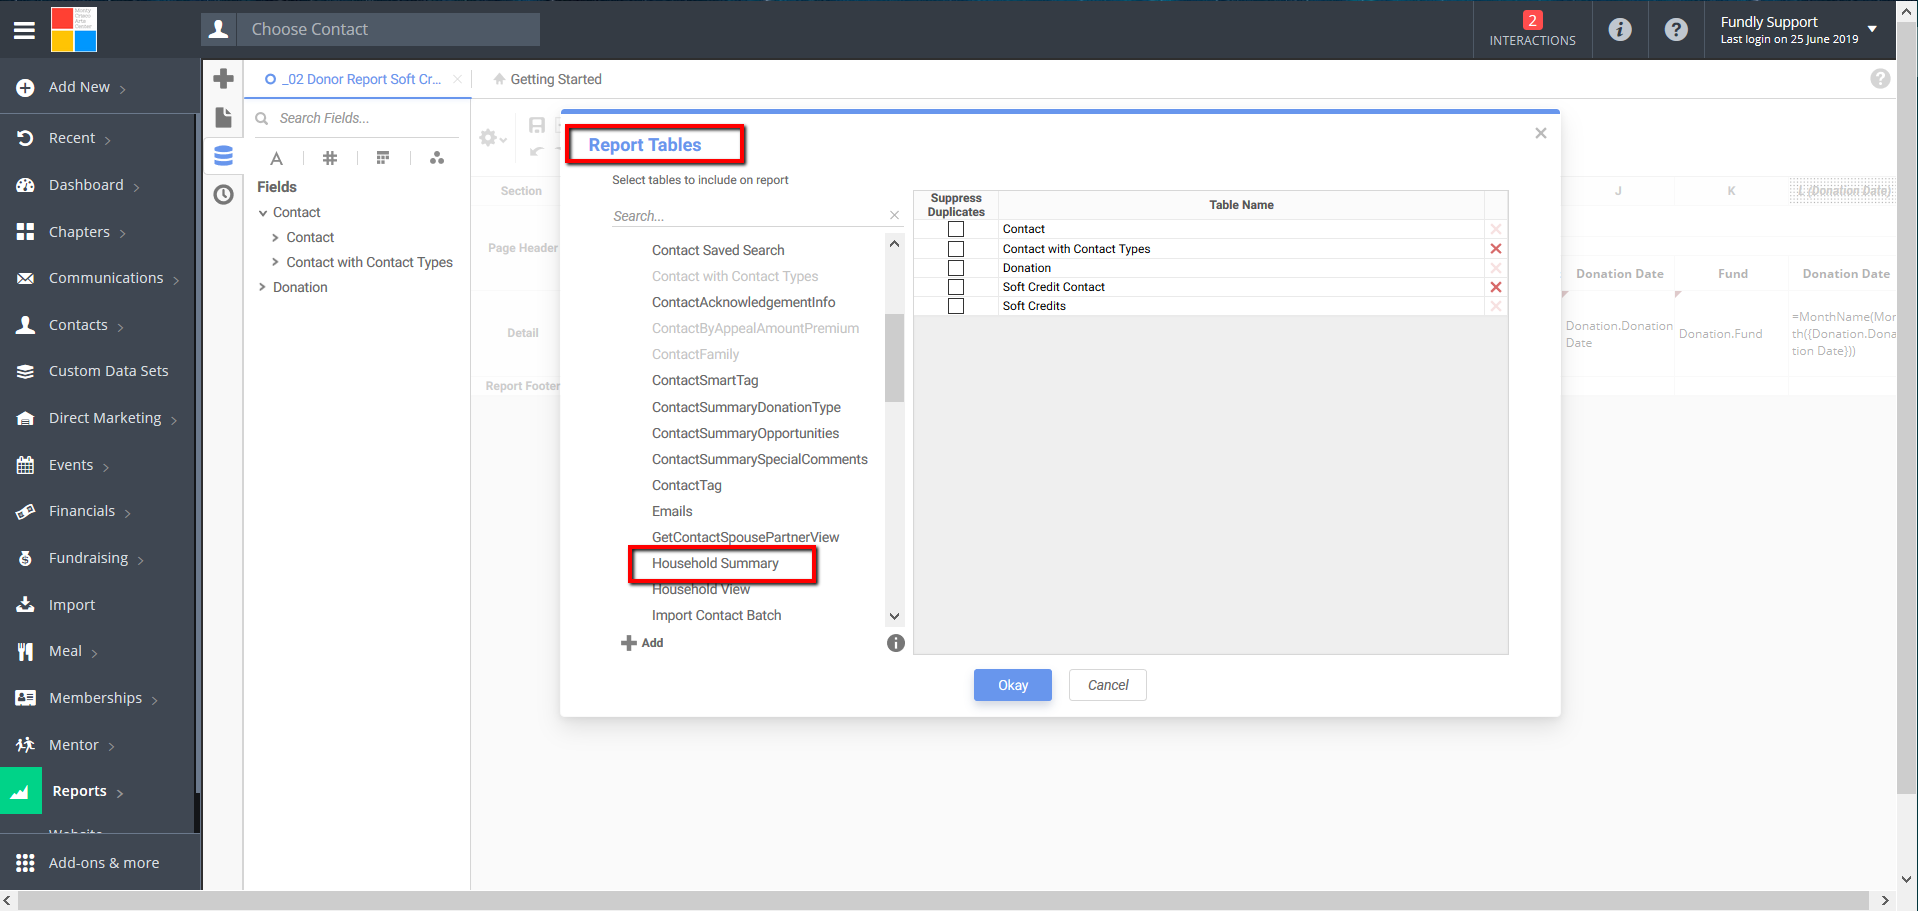
Task: Click the contact person icon beside Choose Contact
Action: 218,29
